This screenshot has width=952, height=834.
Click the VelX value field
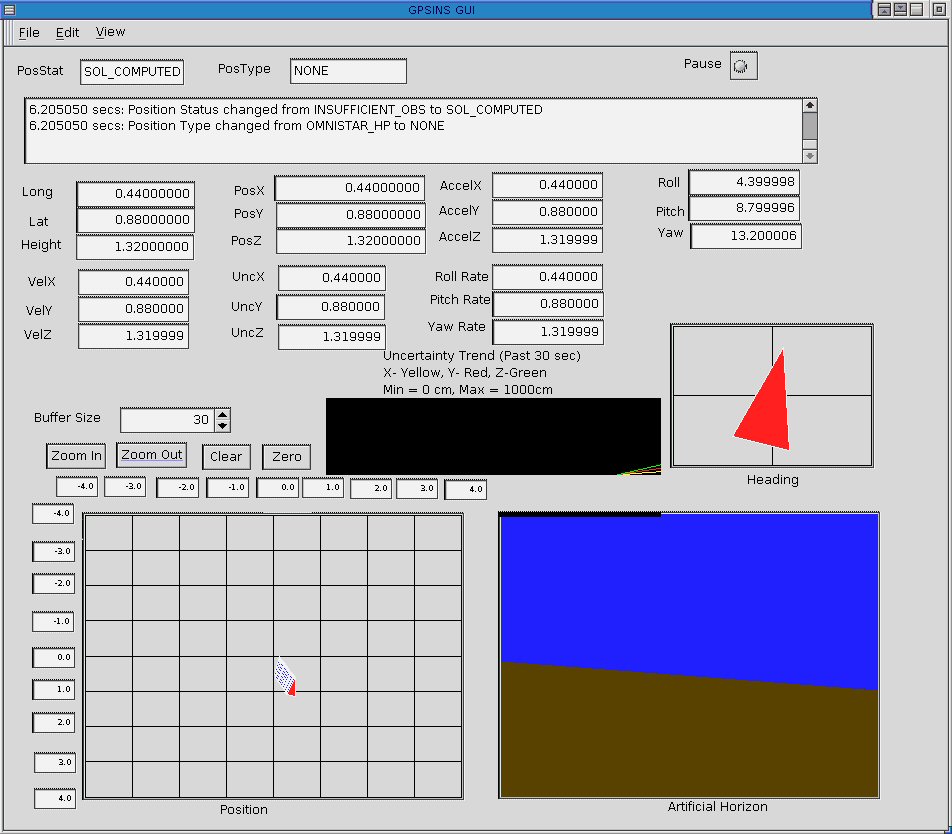coord(134,282)
